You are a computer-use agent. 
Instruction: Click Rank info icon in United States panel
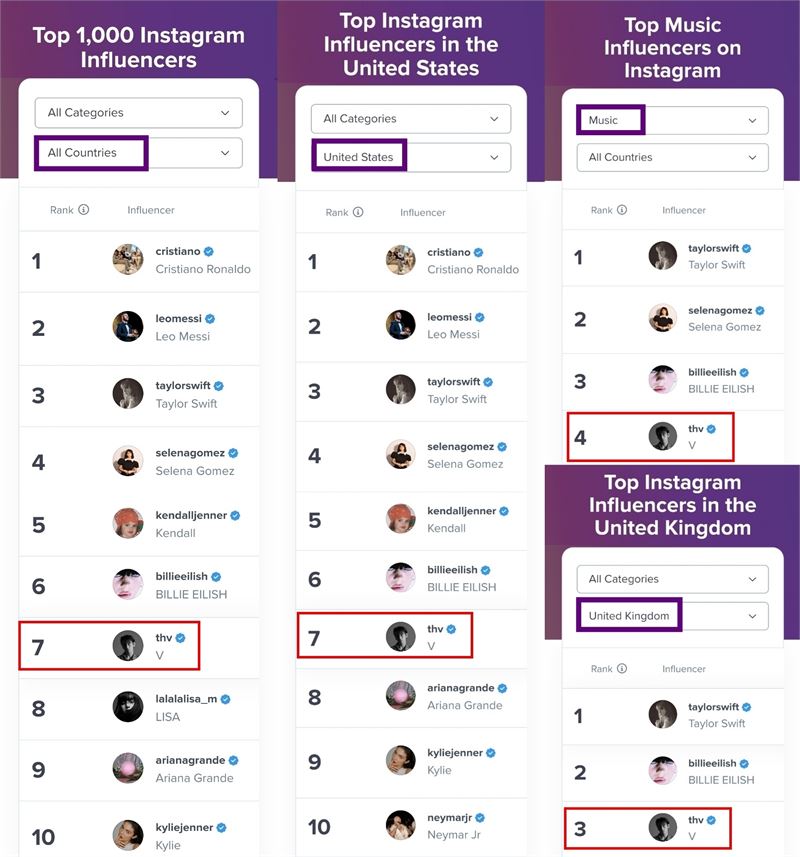(358, 212)
